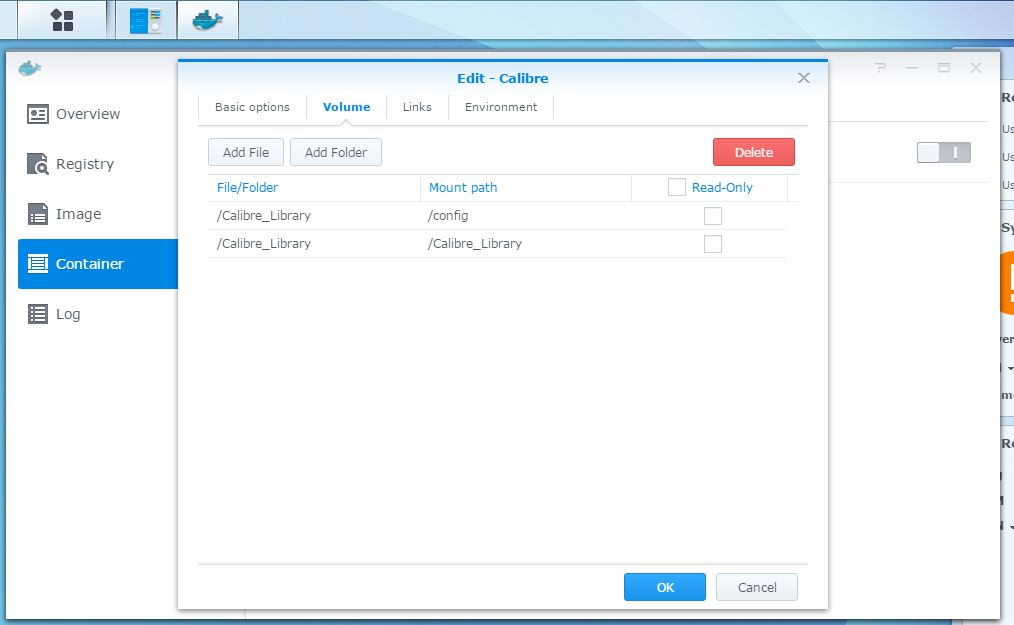Click the Cancel button
Viewport: 1014px width, 625px height.
pos(757,587)
